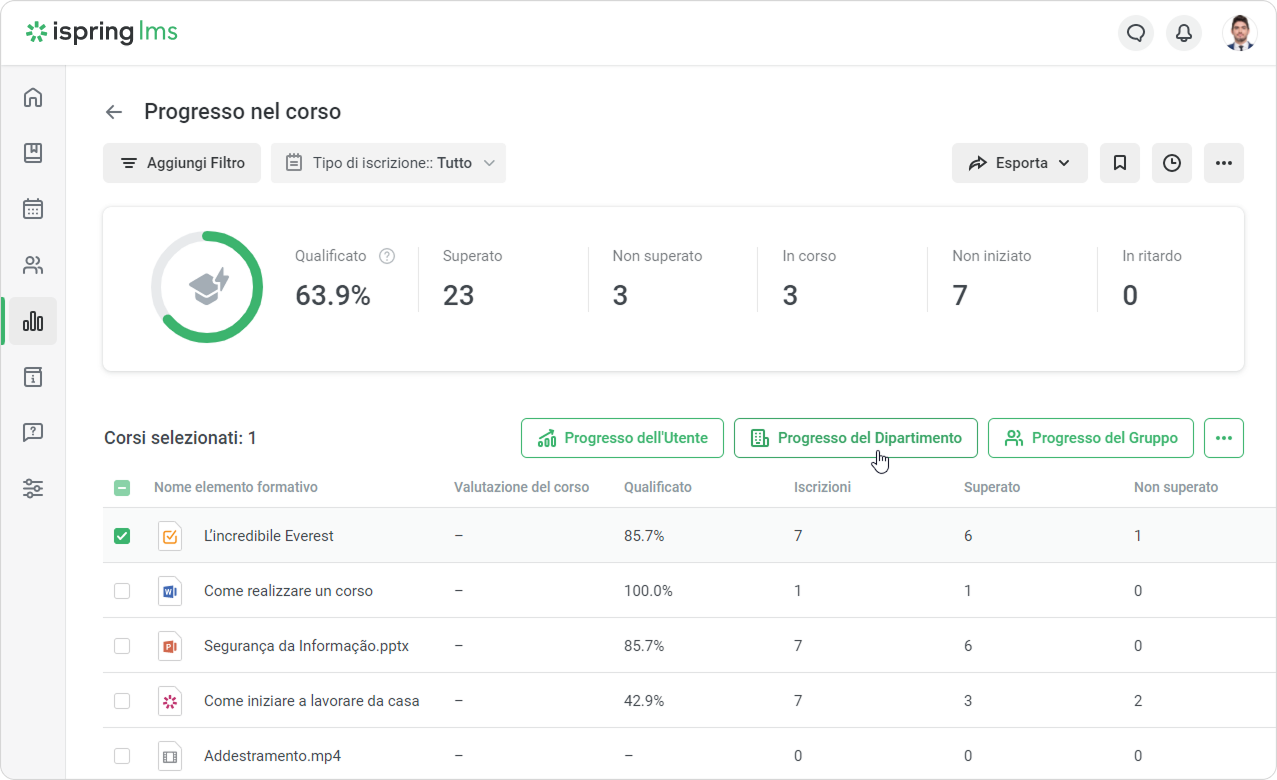Go back using the left arrow
The image size is (1277, 780).
[114, 112]
